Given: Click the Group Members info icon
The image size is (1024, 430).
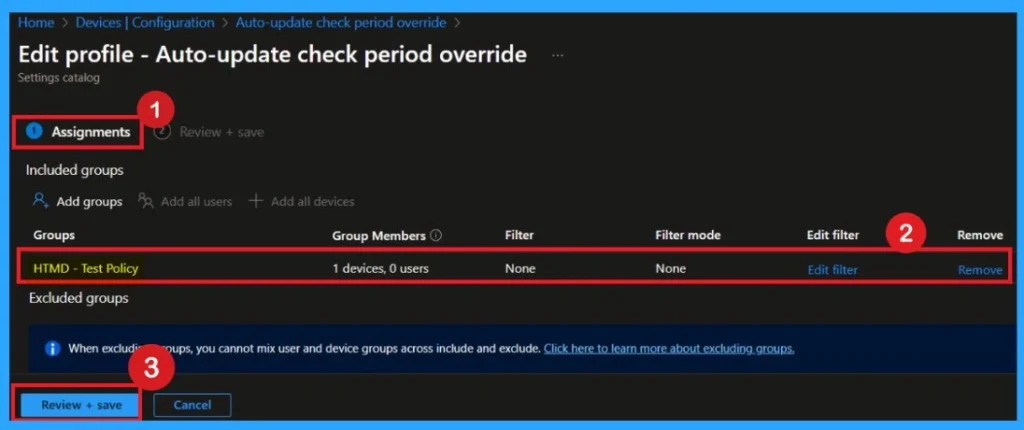Looking at the screenshot, I should pyautogui.click(x=436, y=235).
